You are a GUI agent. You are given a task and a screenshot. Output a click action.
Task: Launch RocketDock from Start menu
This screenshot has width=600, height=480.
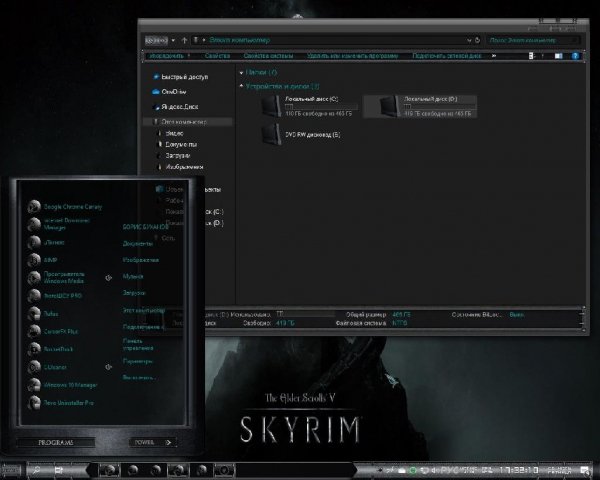pyautogui.click(x=50, y=349)
